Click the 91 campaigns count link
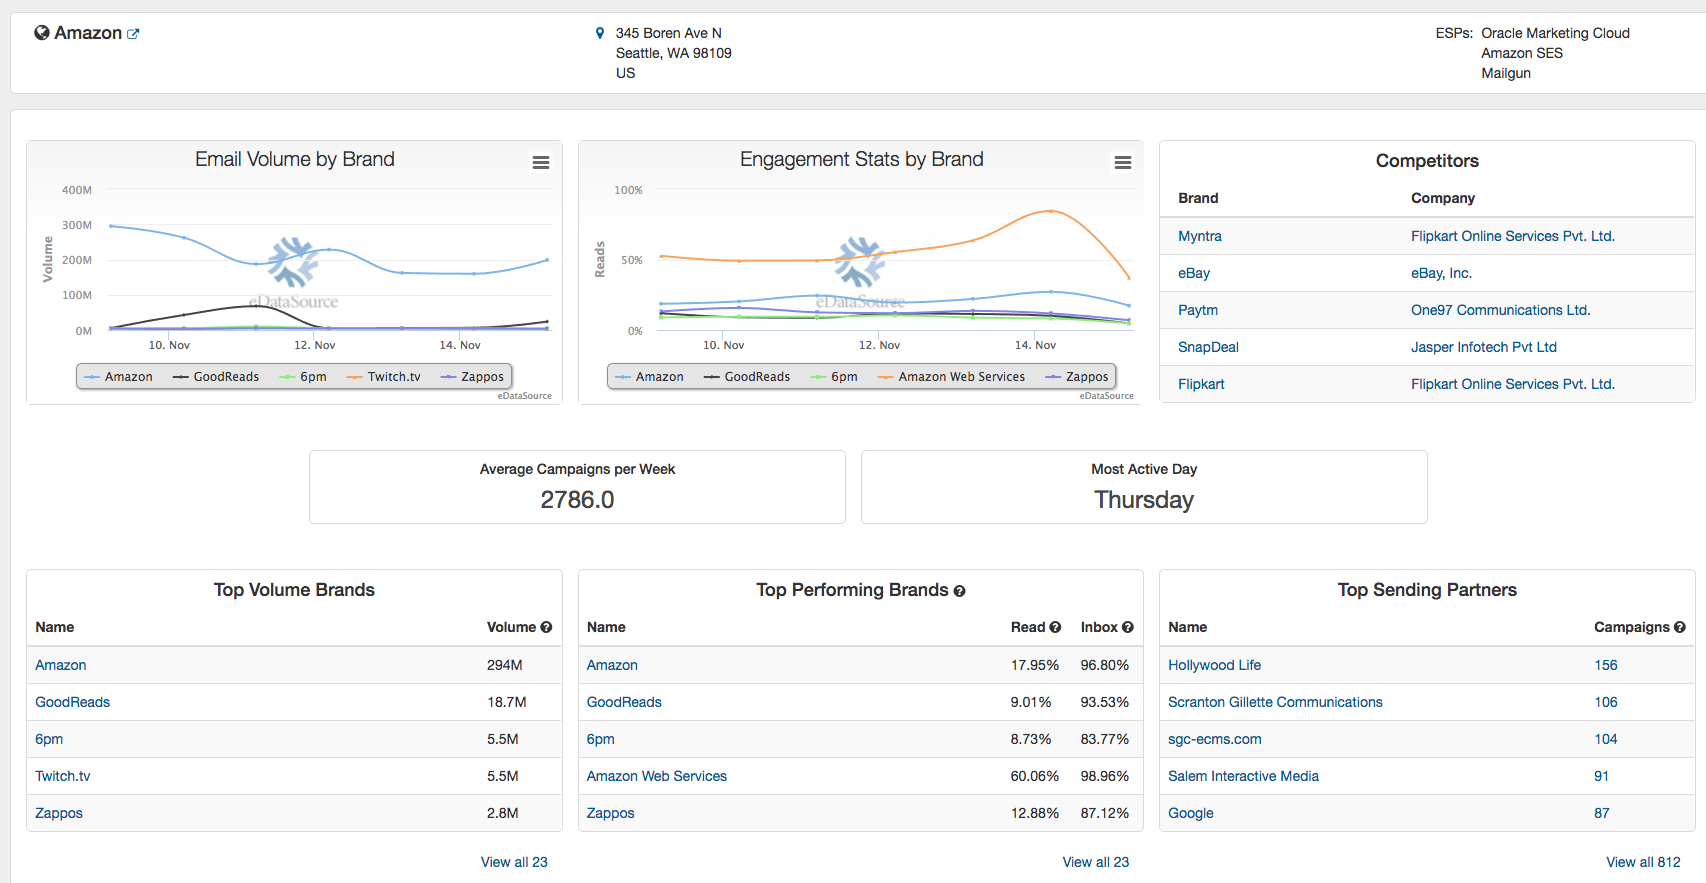1706x883 pixels. 1602,776
